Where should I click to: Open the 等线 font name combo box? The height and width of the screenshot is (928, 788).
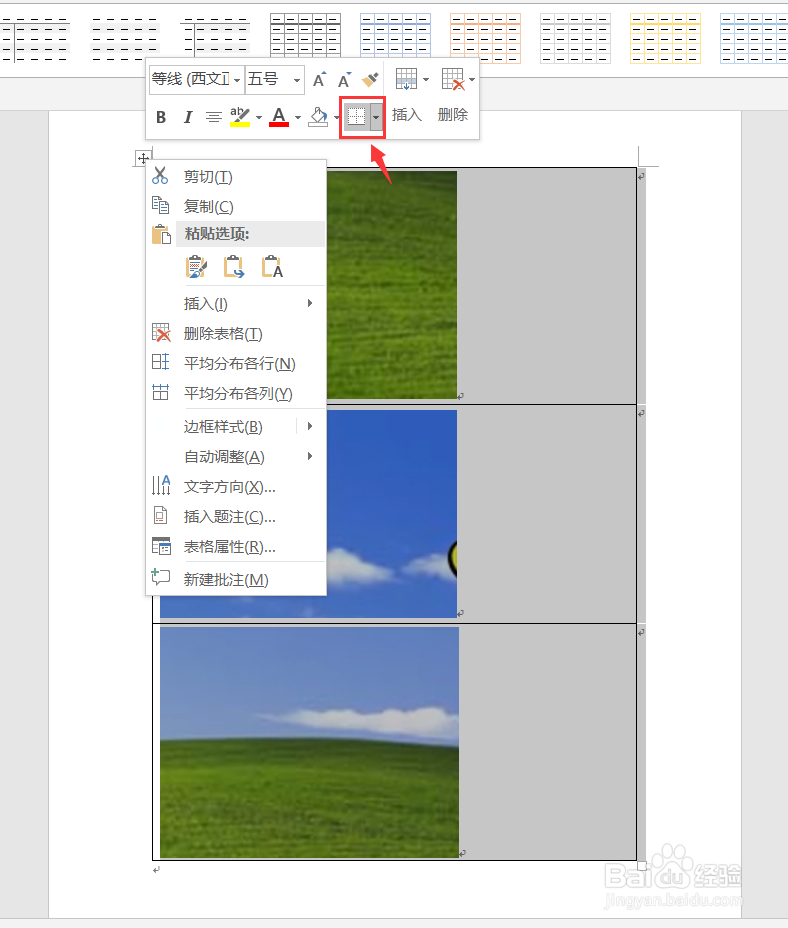[197, 79]
